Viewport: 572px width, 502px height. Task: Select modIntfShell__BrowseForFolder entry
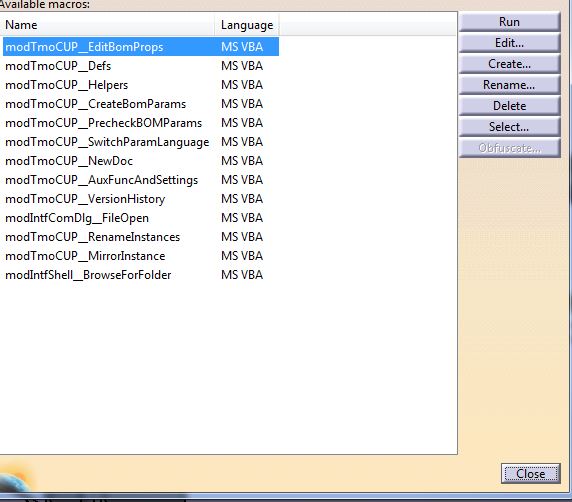(141, 275)
